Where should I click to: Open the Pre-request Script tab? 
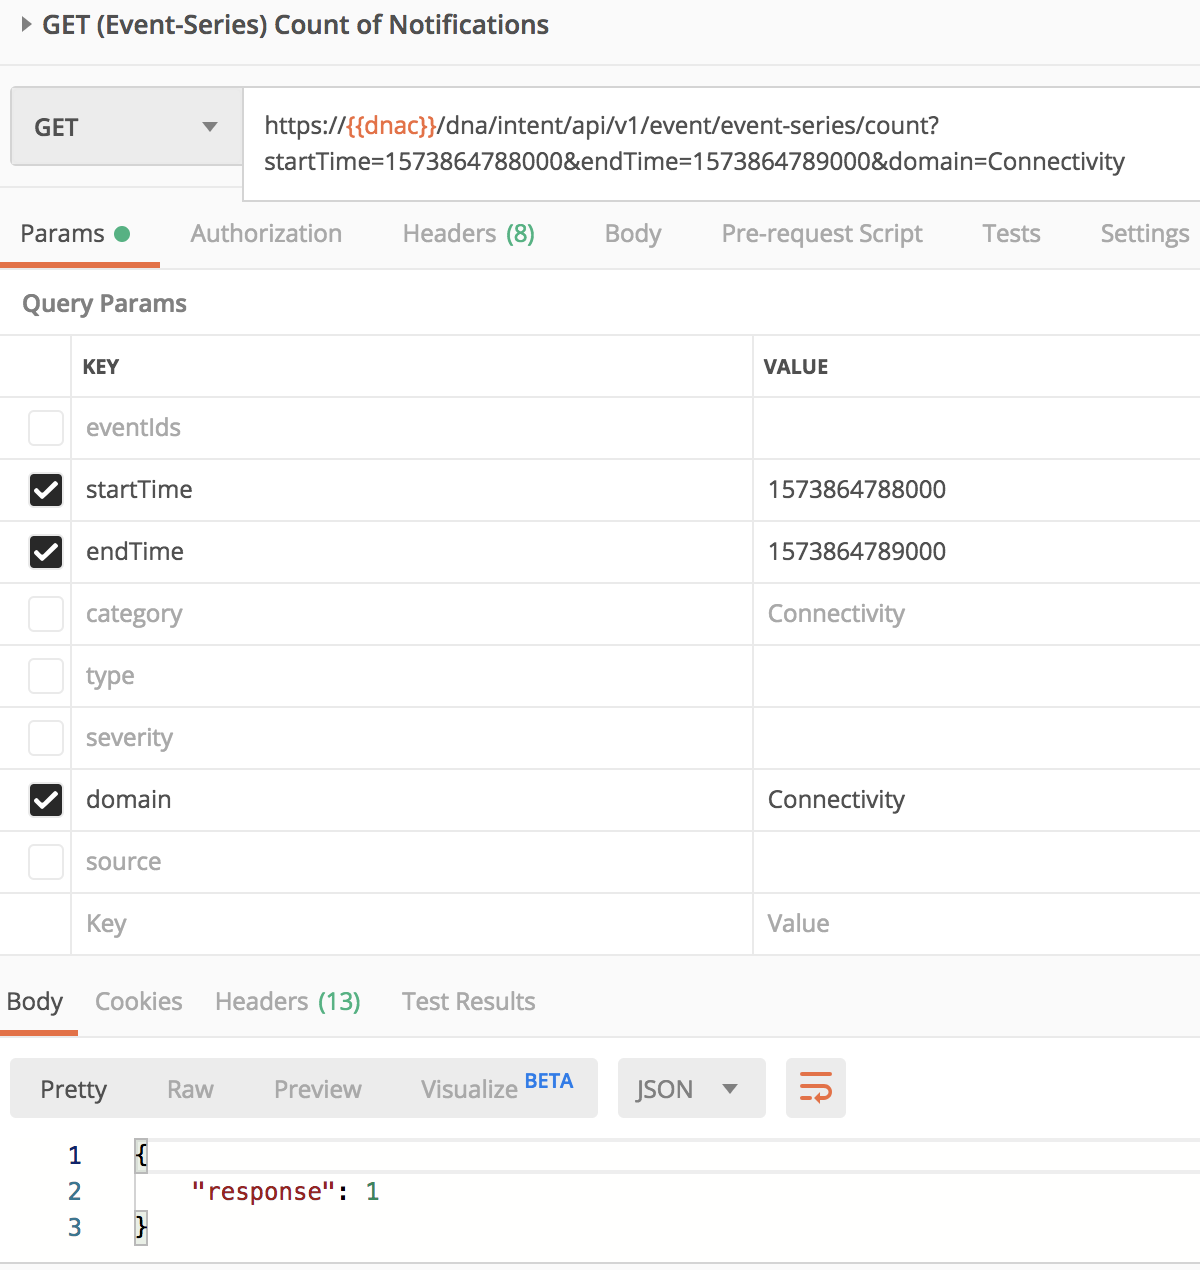point(821,234)
